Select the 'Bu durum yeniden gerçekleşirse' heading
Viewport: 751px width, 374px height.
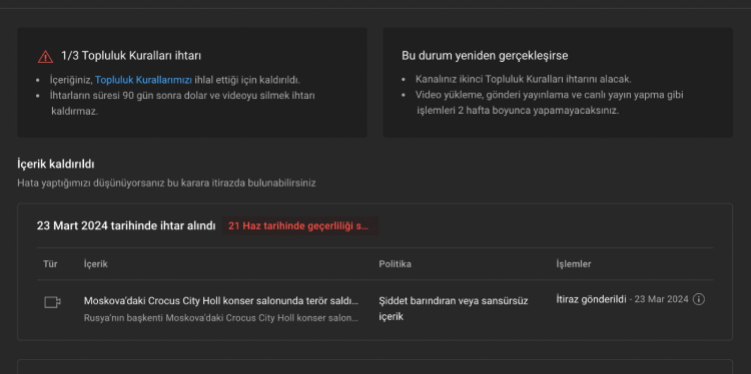(485, 56)
